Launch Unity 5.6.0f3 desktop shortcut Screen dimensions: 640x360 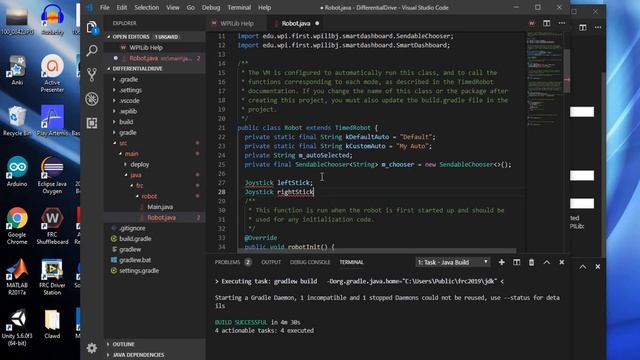(x=17, y=327)
